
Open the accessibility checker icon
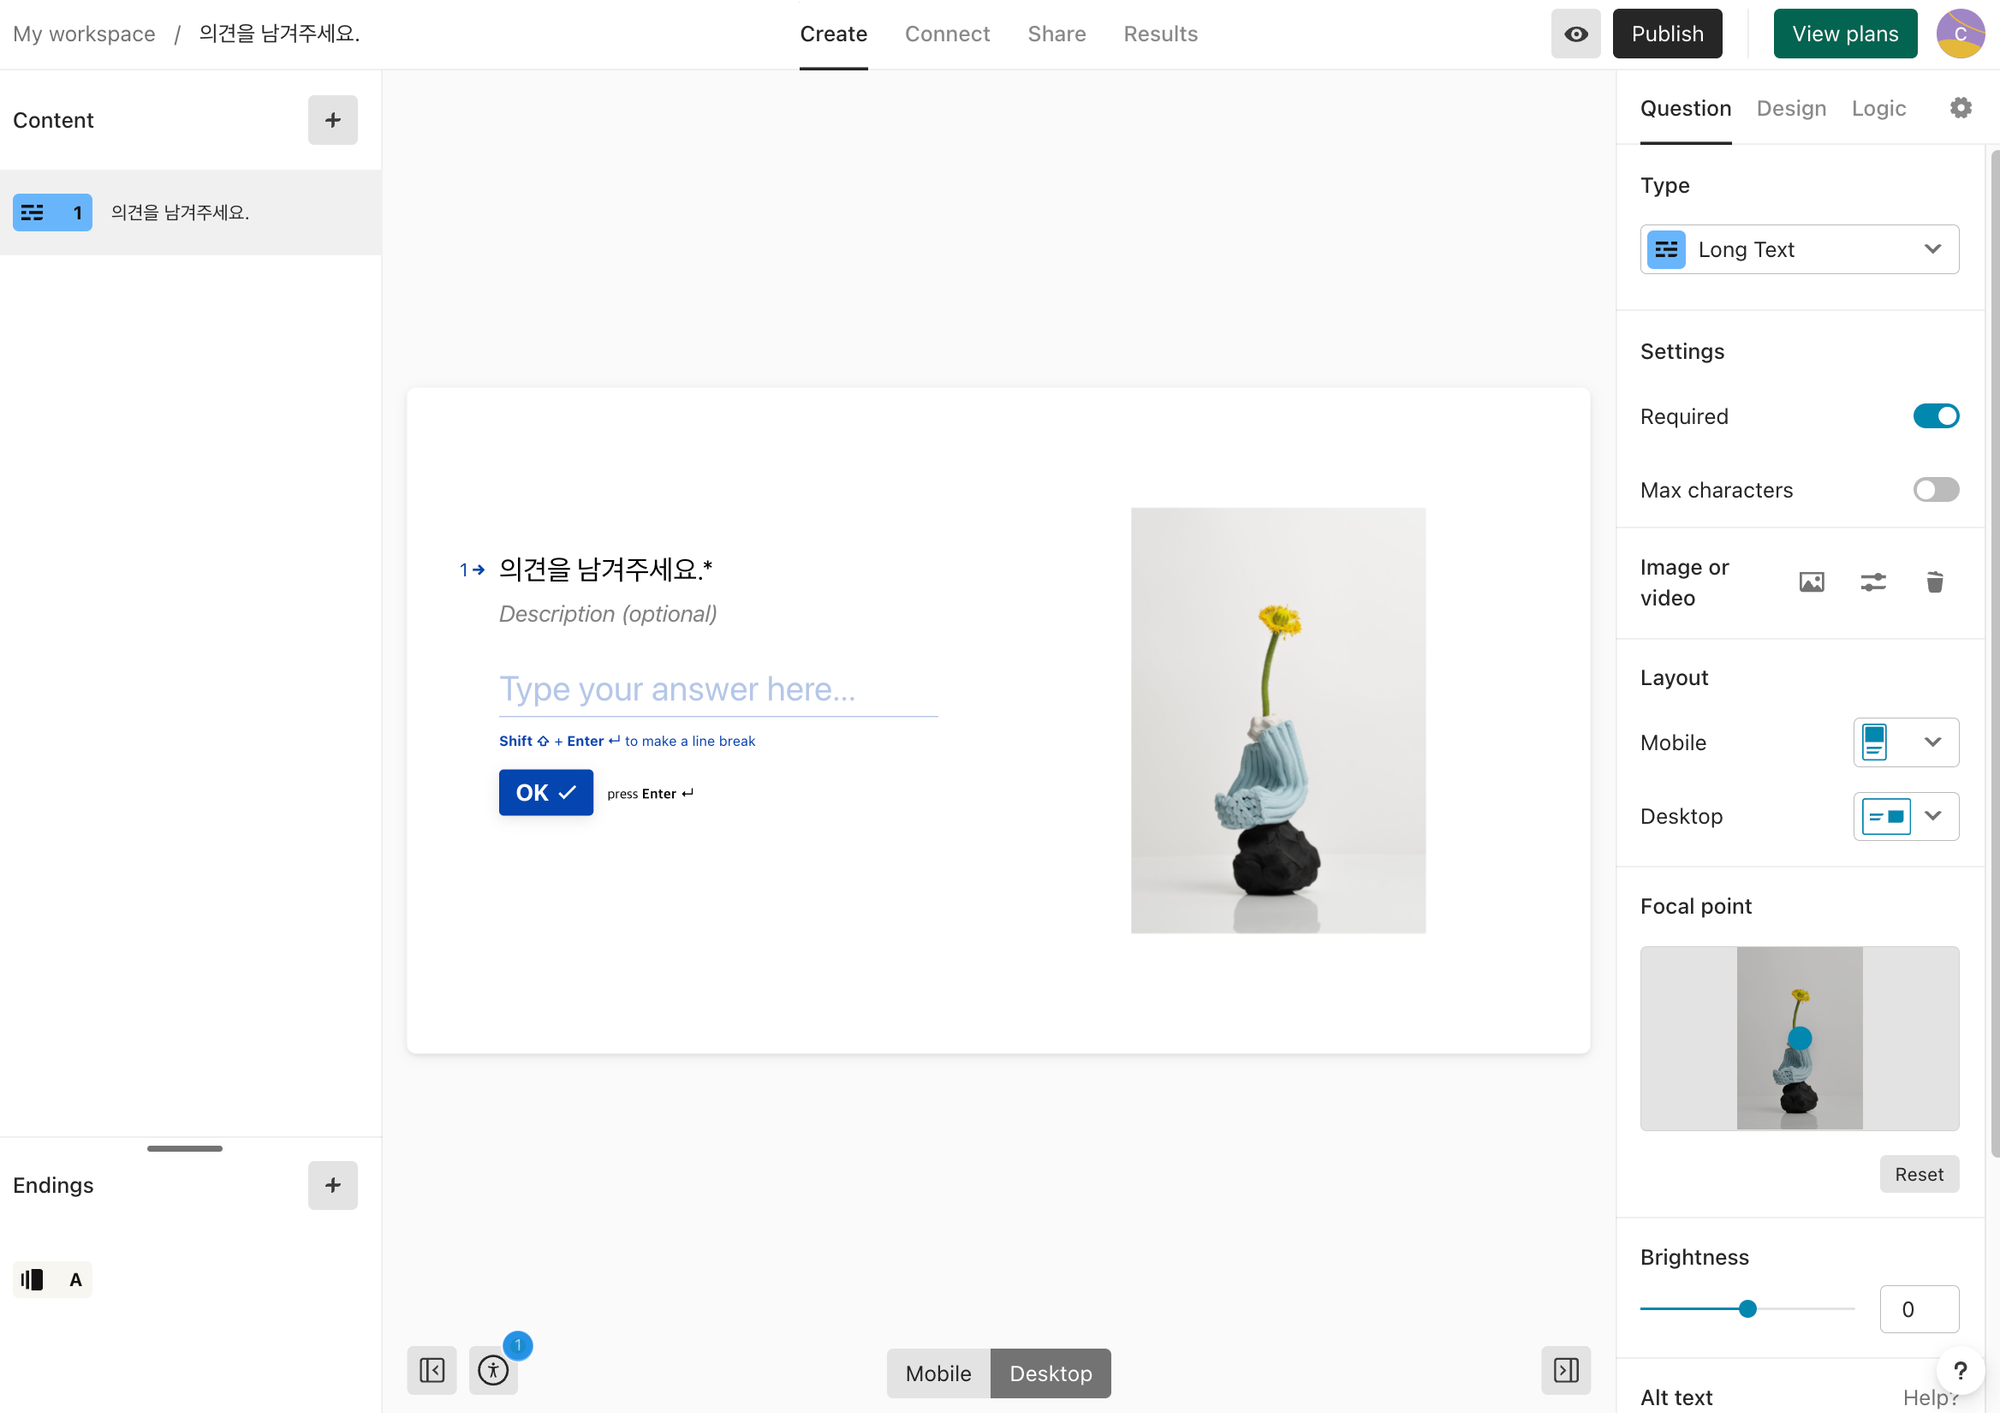click(493, 1370)
